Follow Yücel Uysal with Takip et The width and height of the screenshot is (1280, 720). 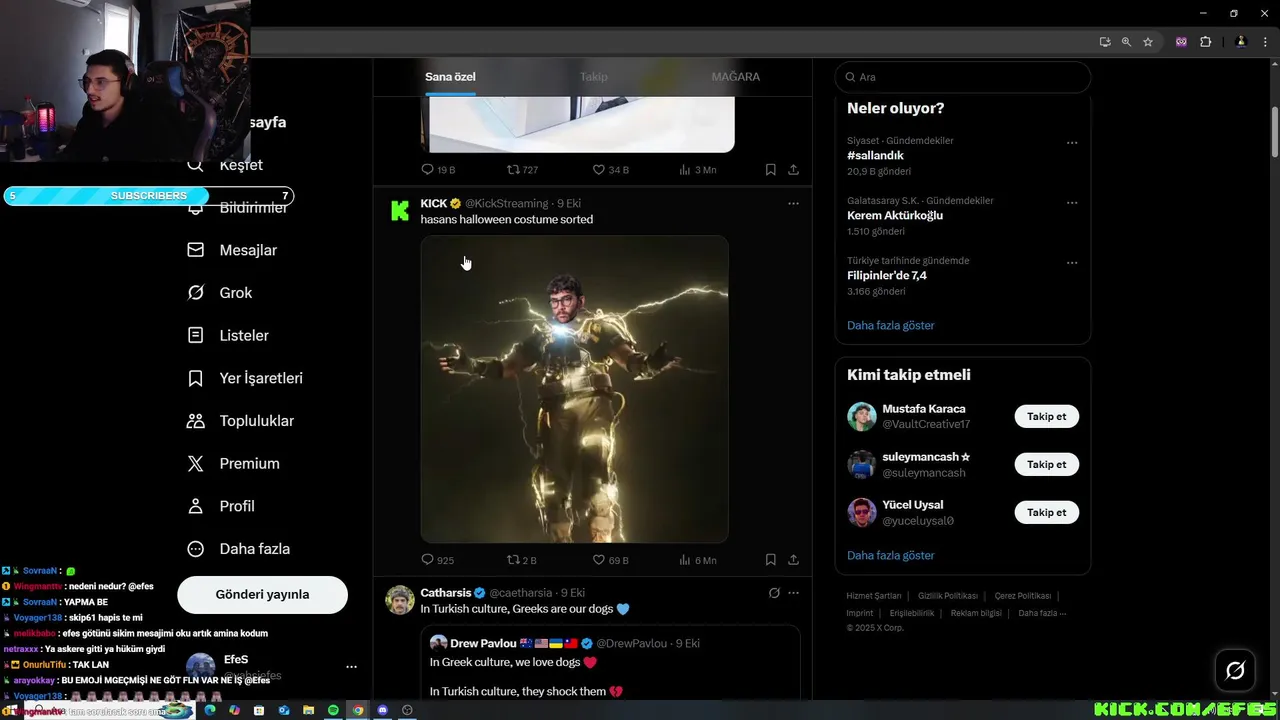1047,513
